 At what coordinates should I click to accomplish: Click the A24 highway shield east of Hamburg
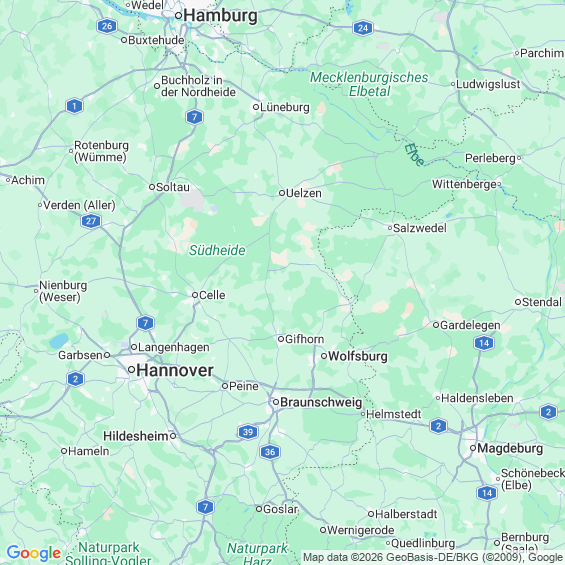click(x=363, y=28)
